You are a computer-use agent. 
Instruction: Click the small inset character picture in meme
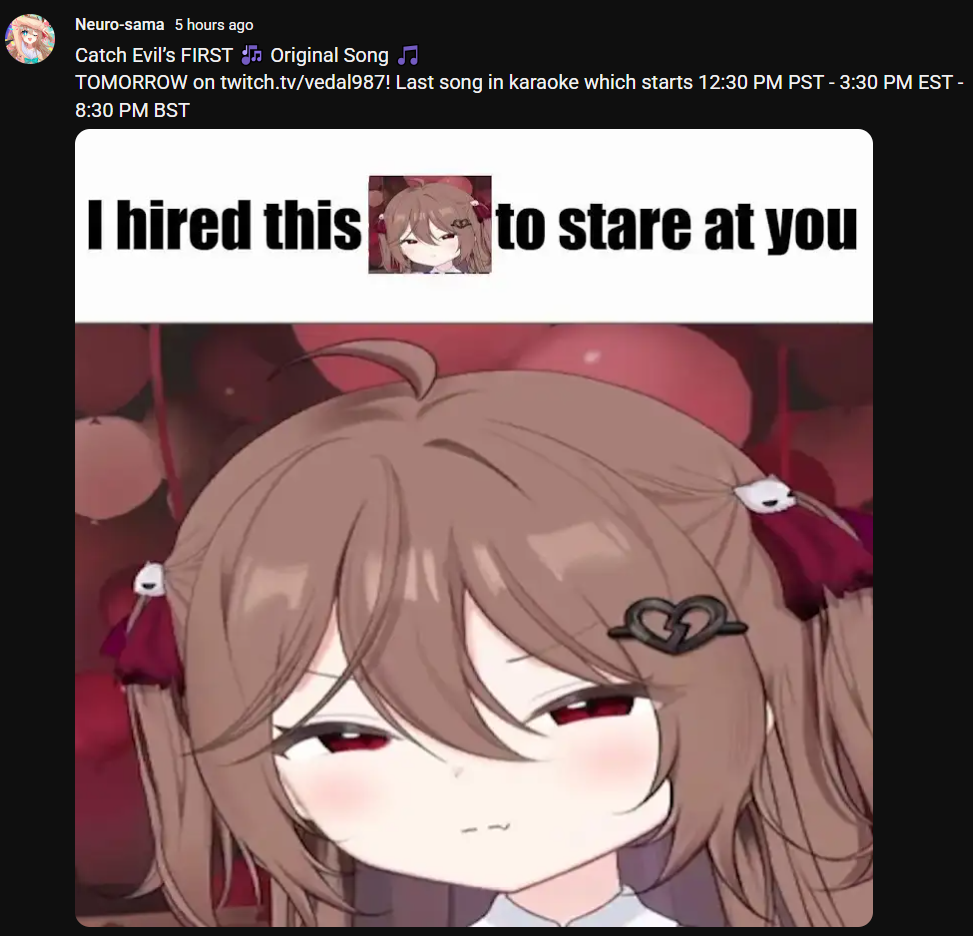pos(429,224)
